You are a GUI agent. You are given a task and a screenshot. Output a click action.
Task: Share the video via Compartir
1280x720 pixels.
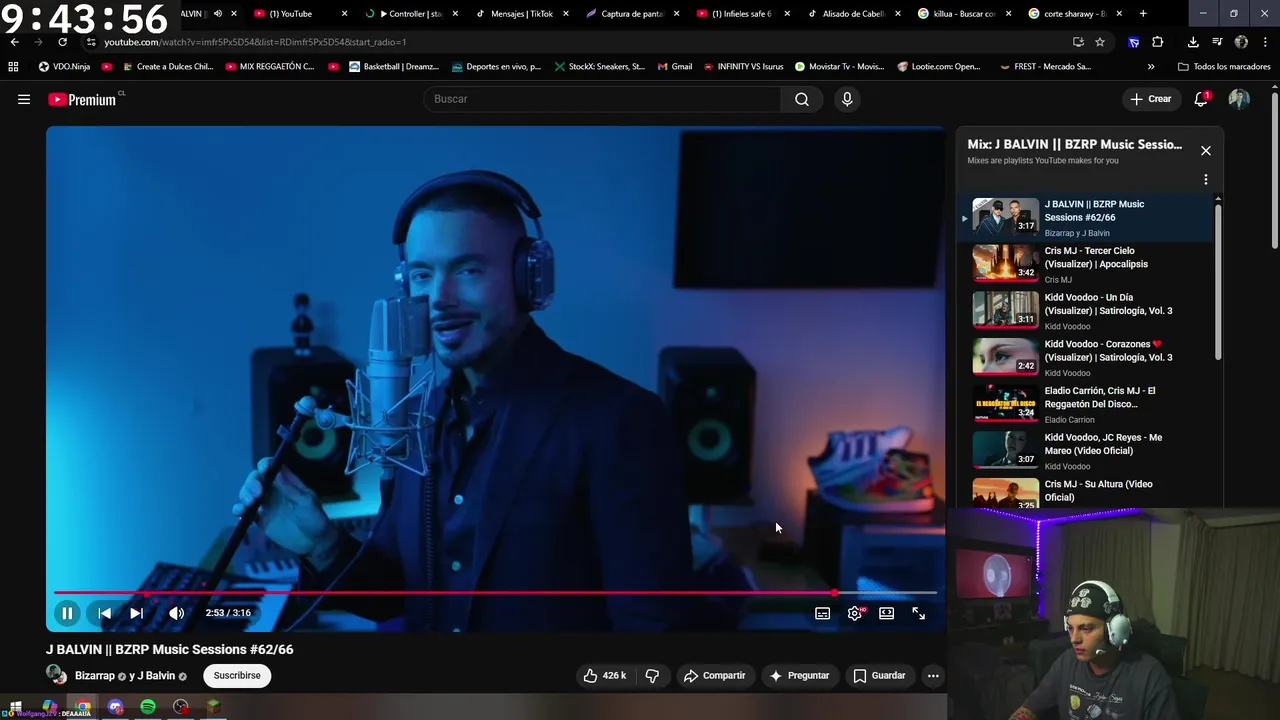point(714,676)
